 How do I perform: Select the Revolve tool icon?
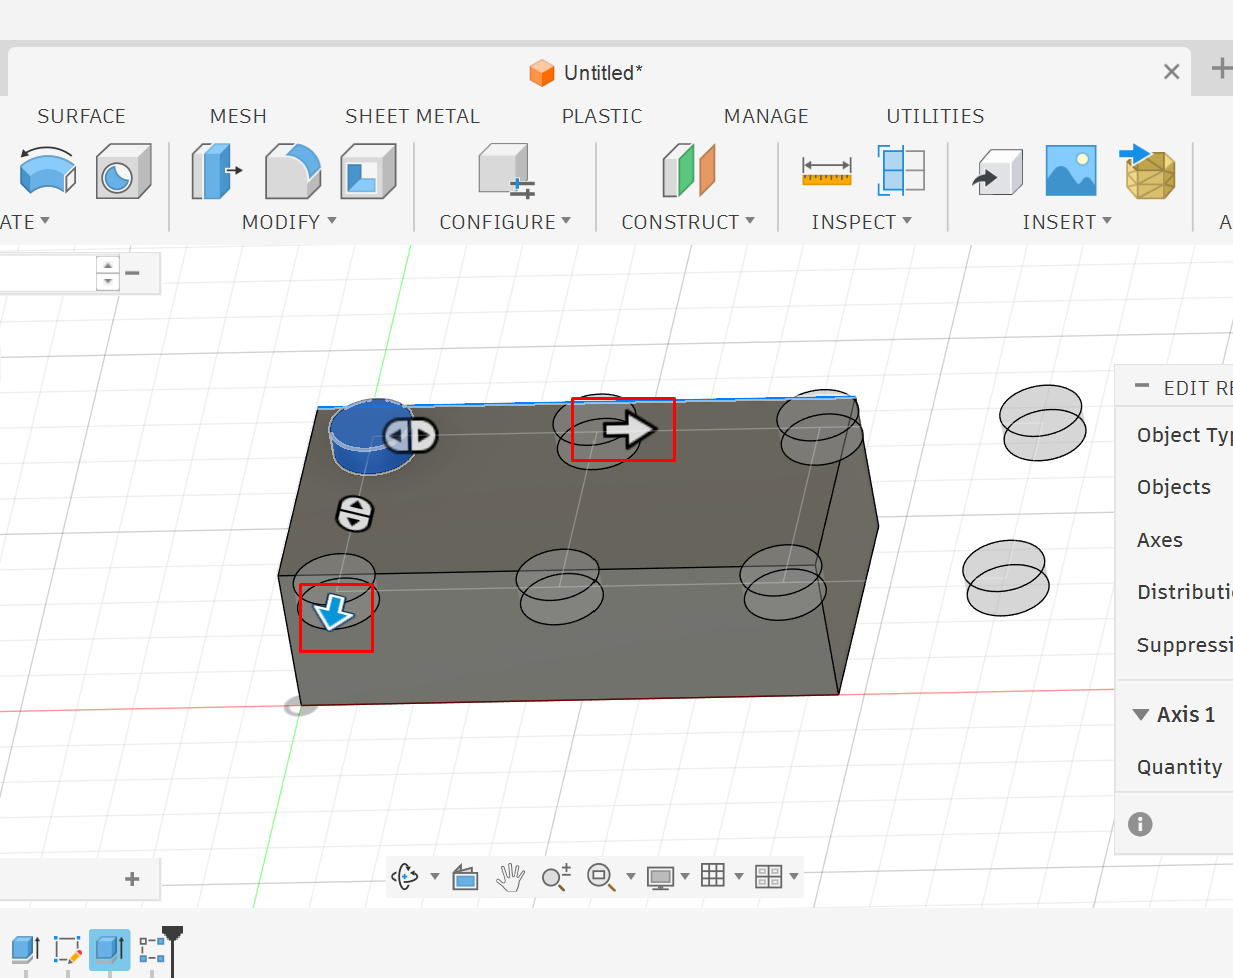pos(48,171)
